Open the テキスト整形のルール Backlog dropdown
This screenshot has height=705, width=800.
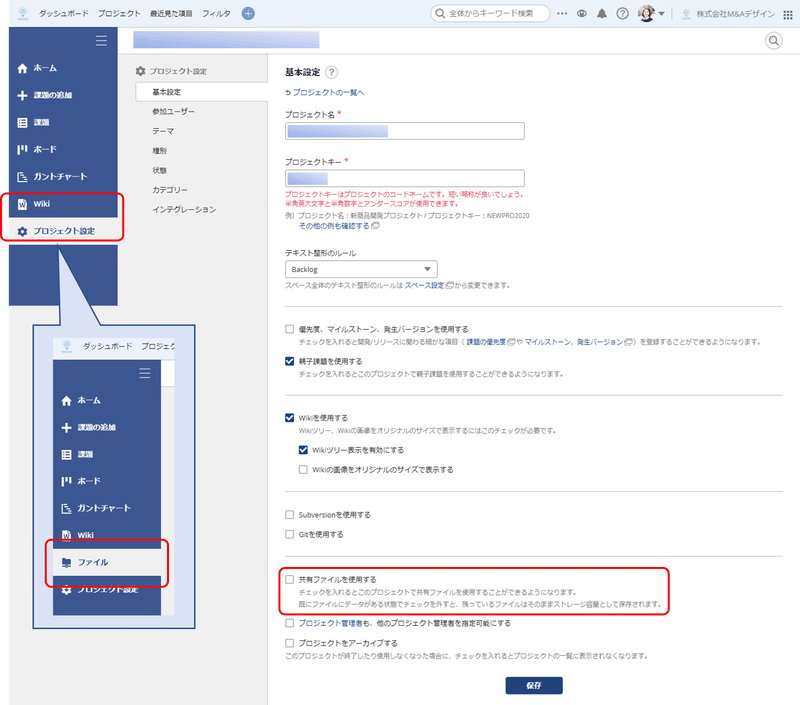coord(361,269)
